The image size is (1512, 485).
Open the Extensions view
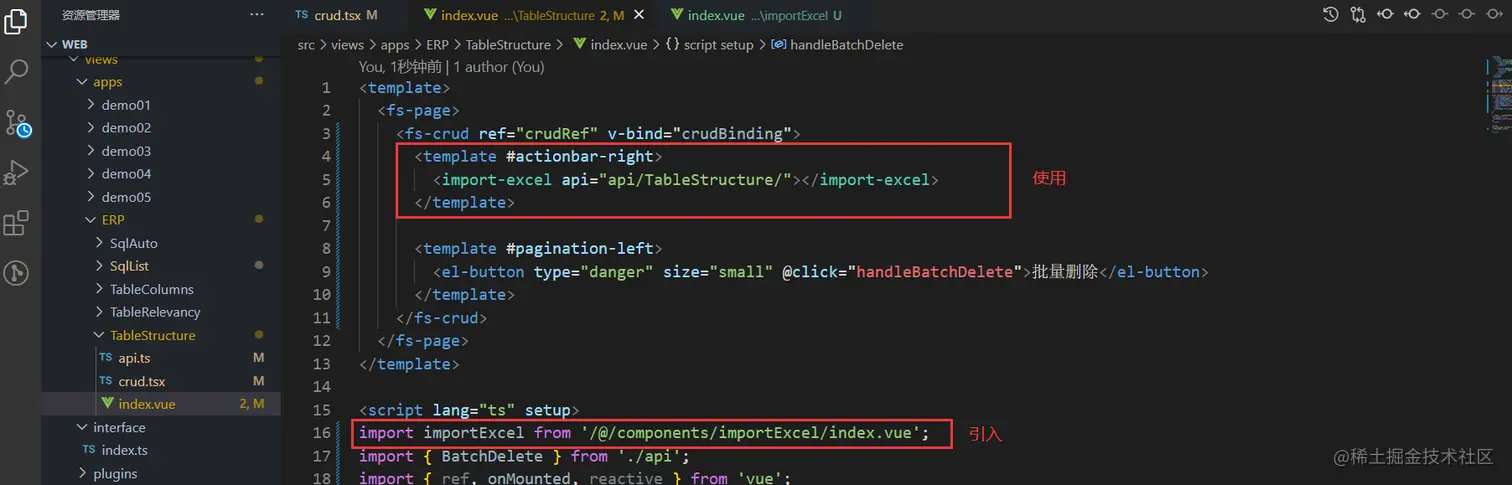[16, 223]
